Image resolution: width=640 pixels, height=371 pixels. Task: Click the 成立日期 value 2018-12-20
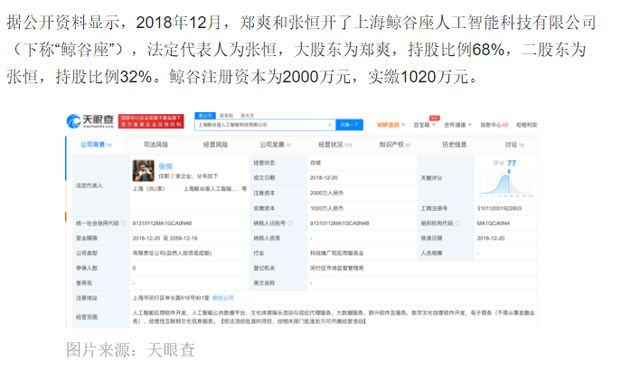(x=324, y=178)
